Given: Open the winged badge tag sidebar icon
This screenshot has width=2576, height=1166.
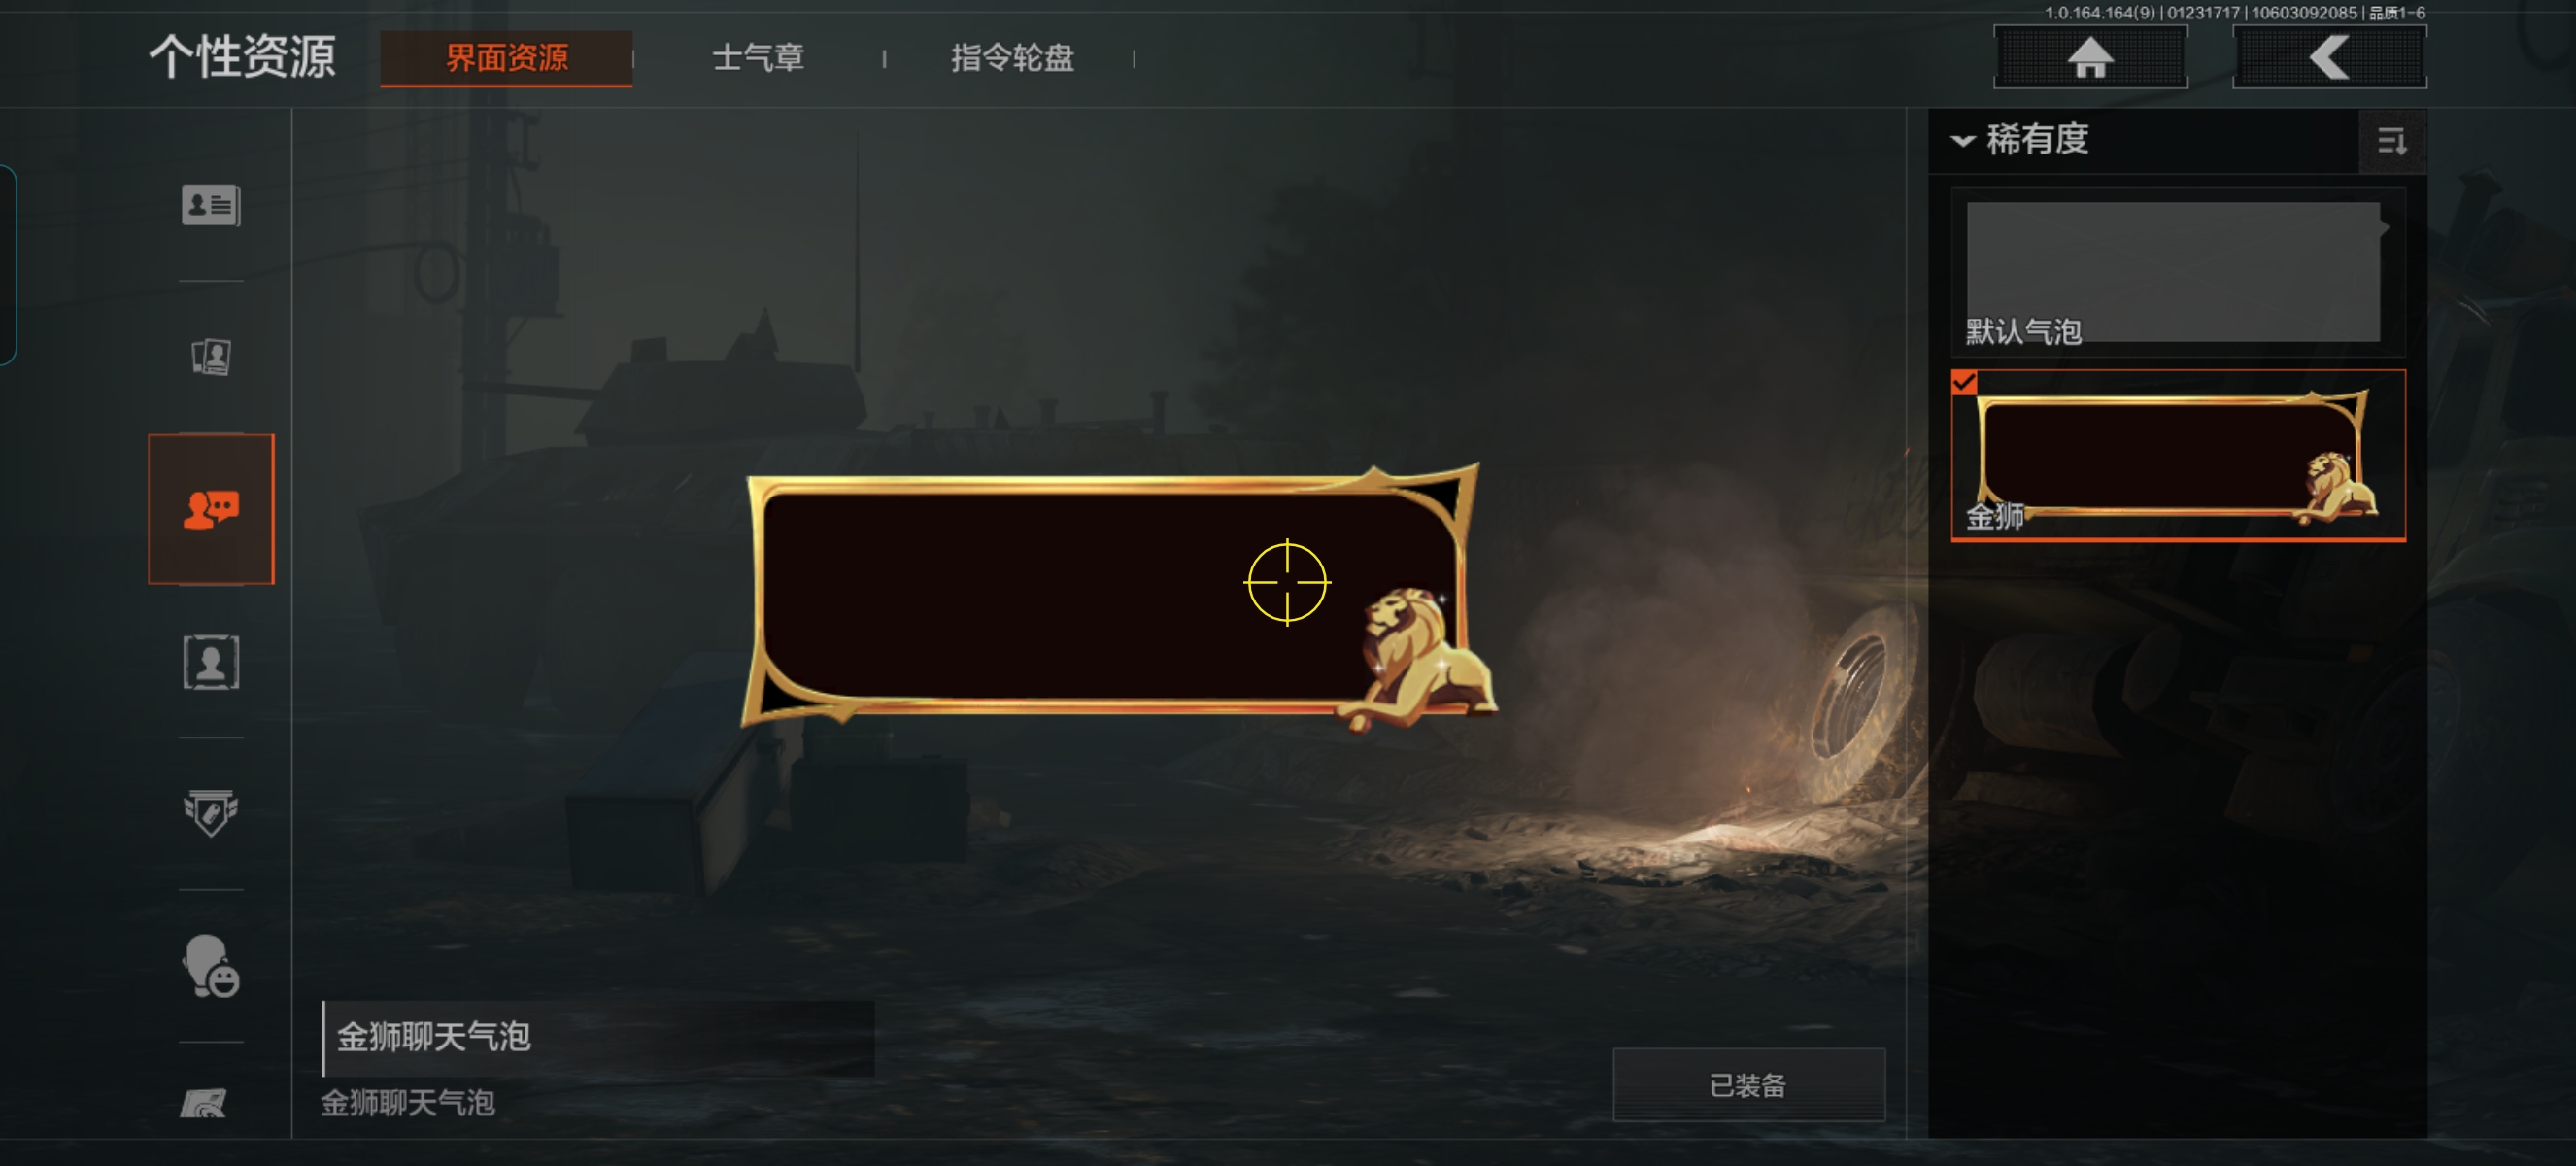Looking at the screenshot, I should [x=211, y=813].
